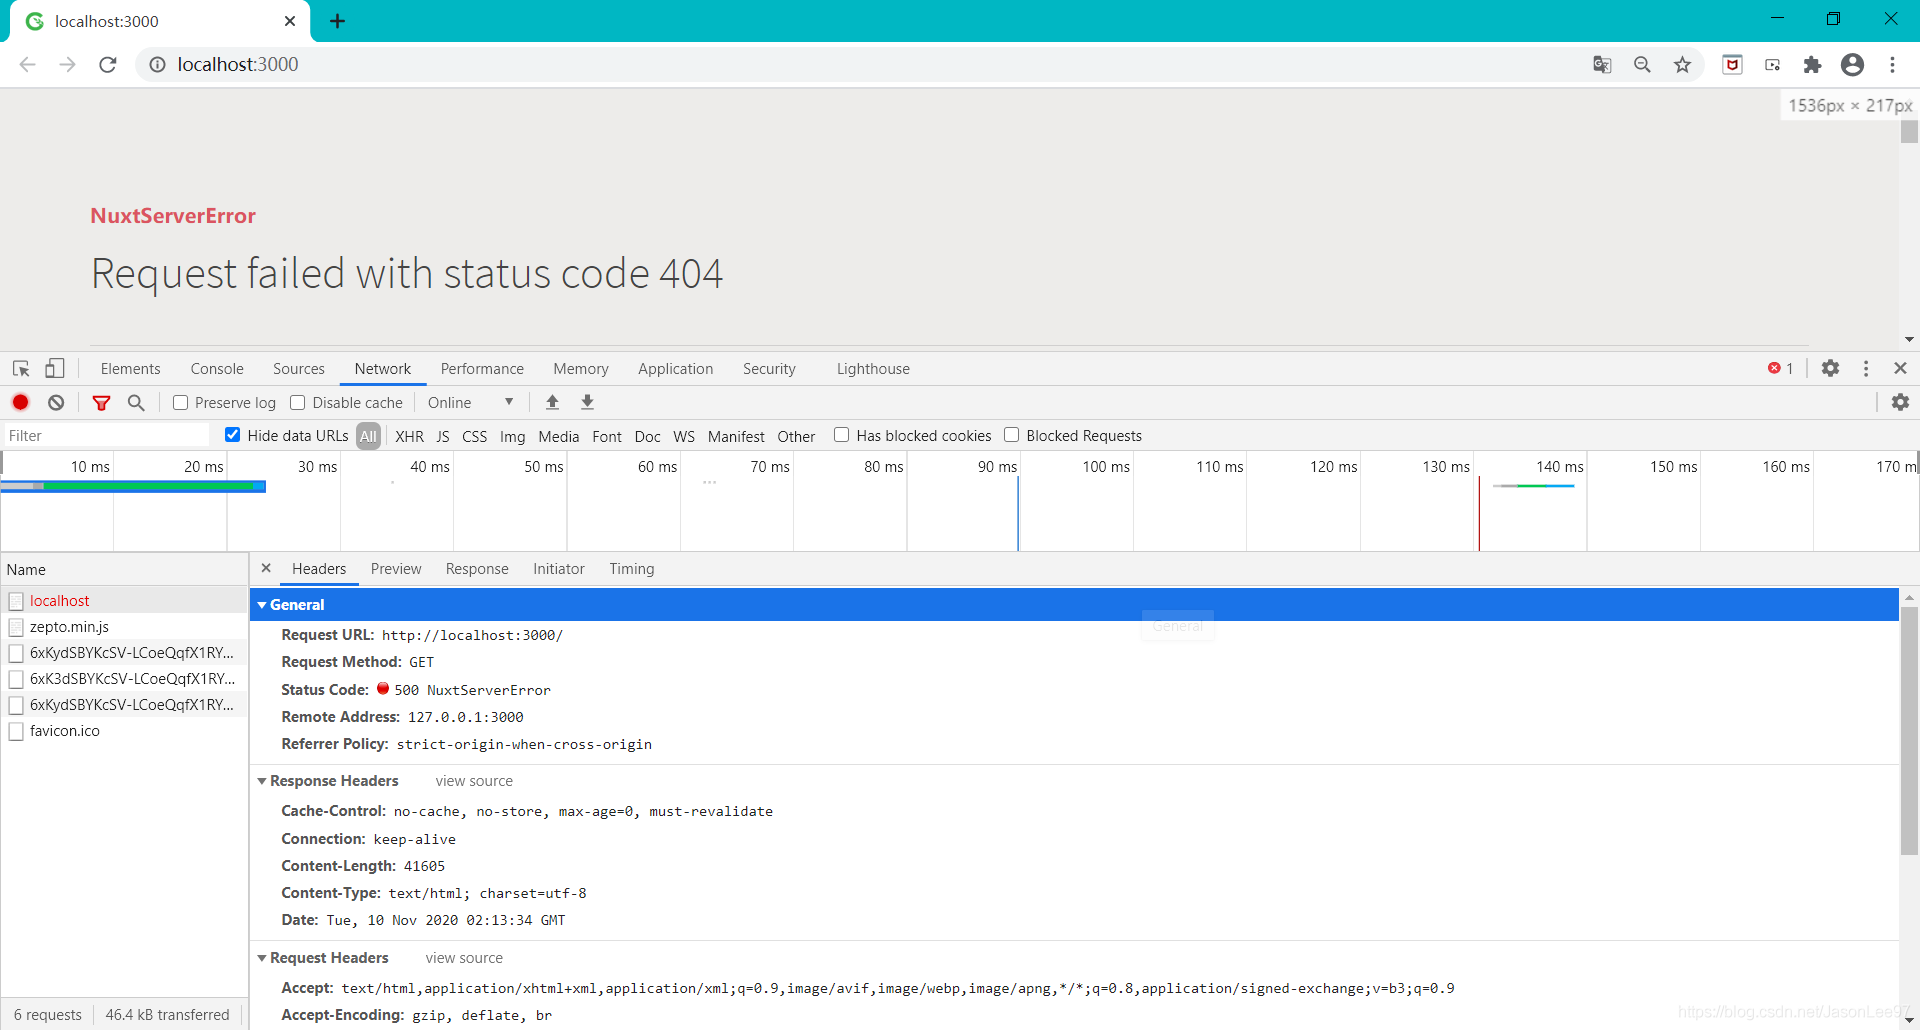
Task: Filter requests by XHR
Action: point(409,436)
